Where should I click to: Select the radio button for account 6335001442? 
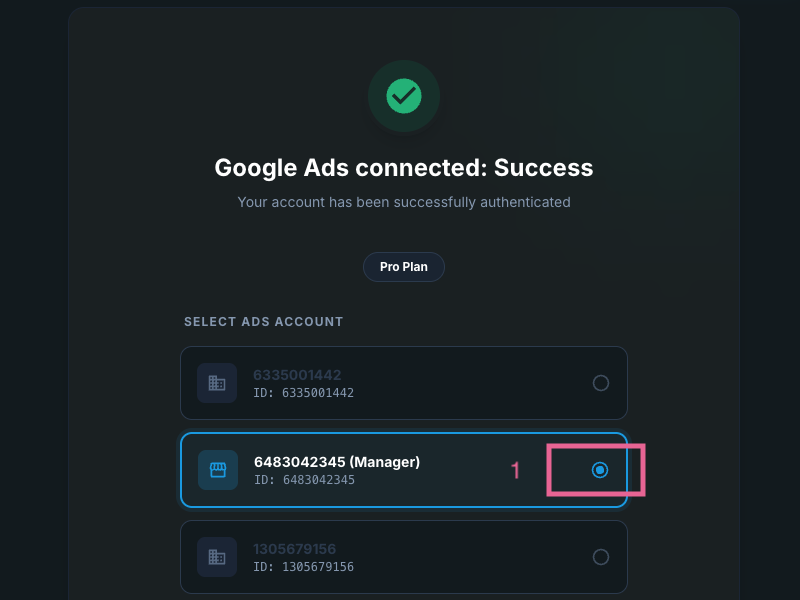click(x=601, y=383)
